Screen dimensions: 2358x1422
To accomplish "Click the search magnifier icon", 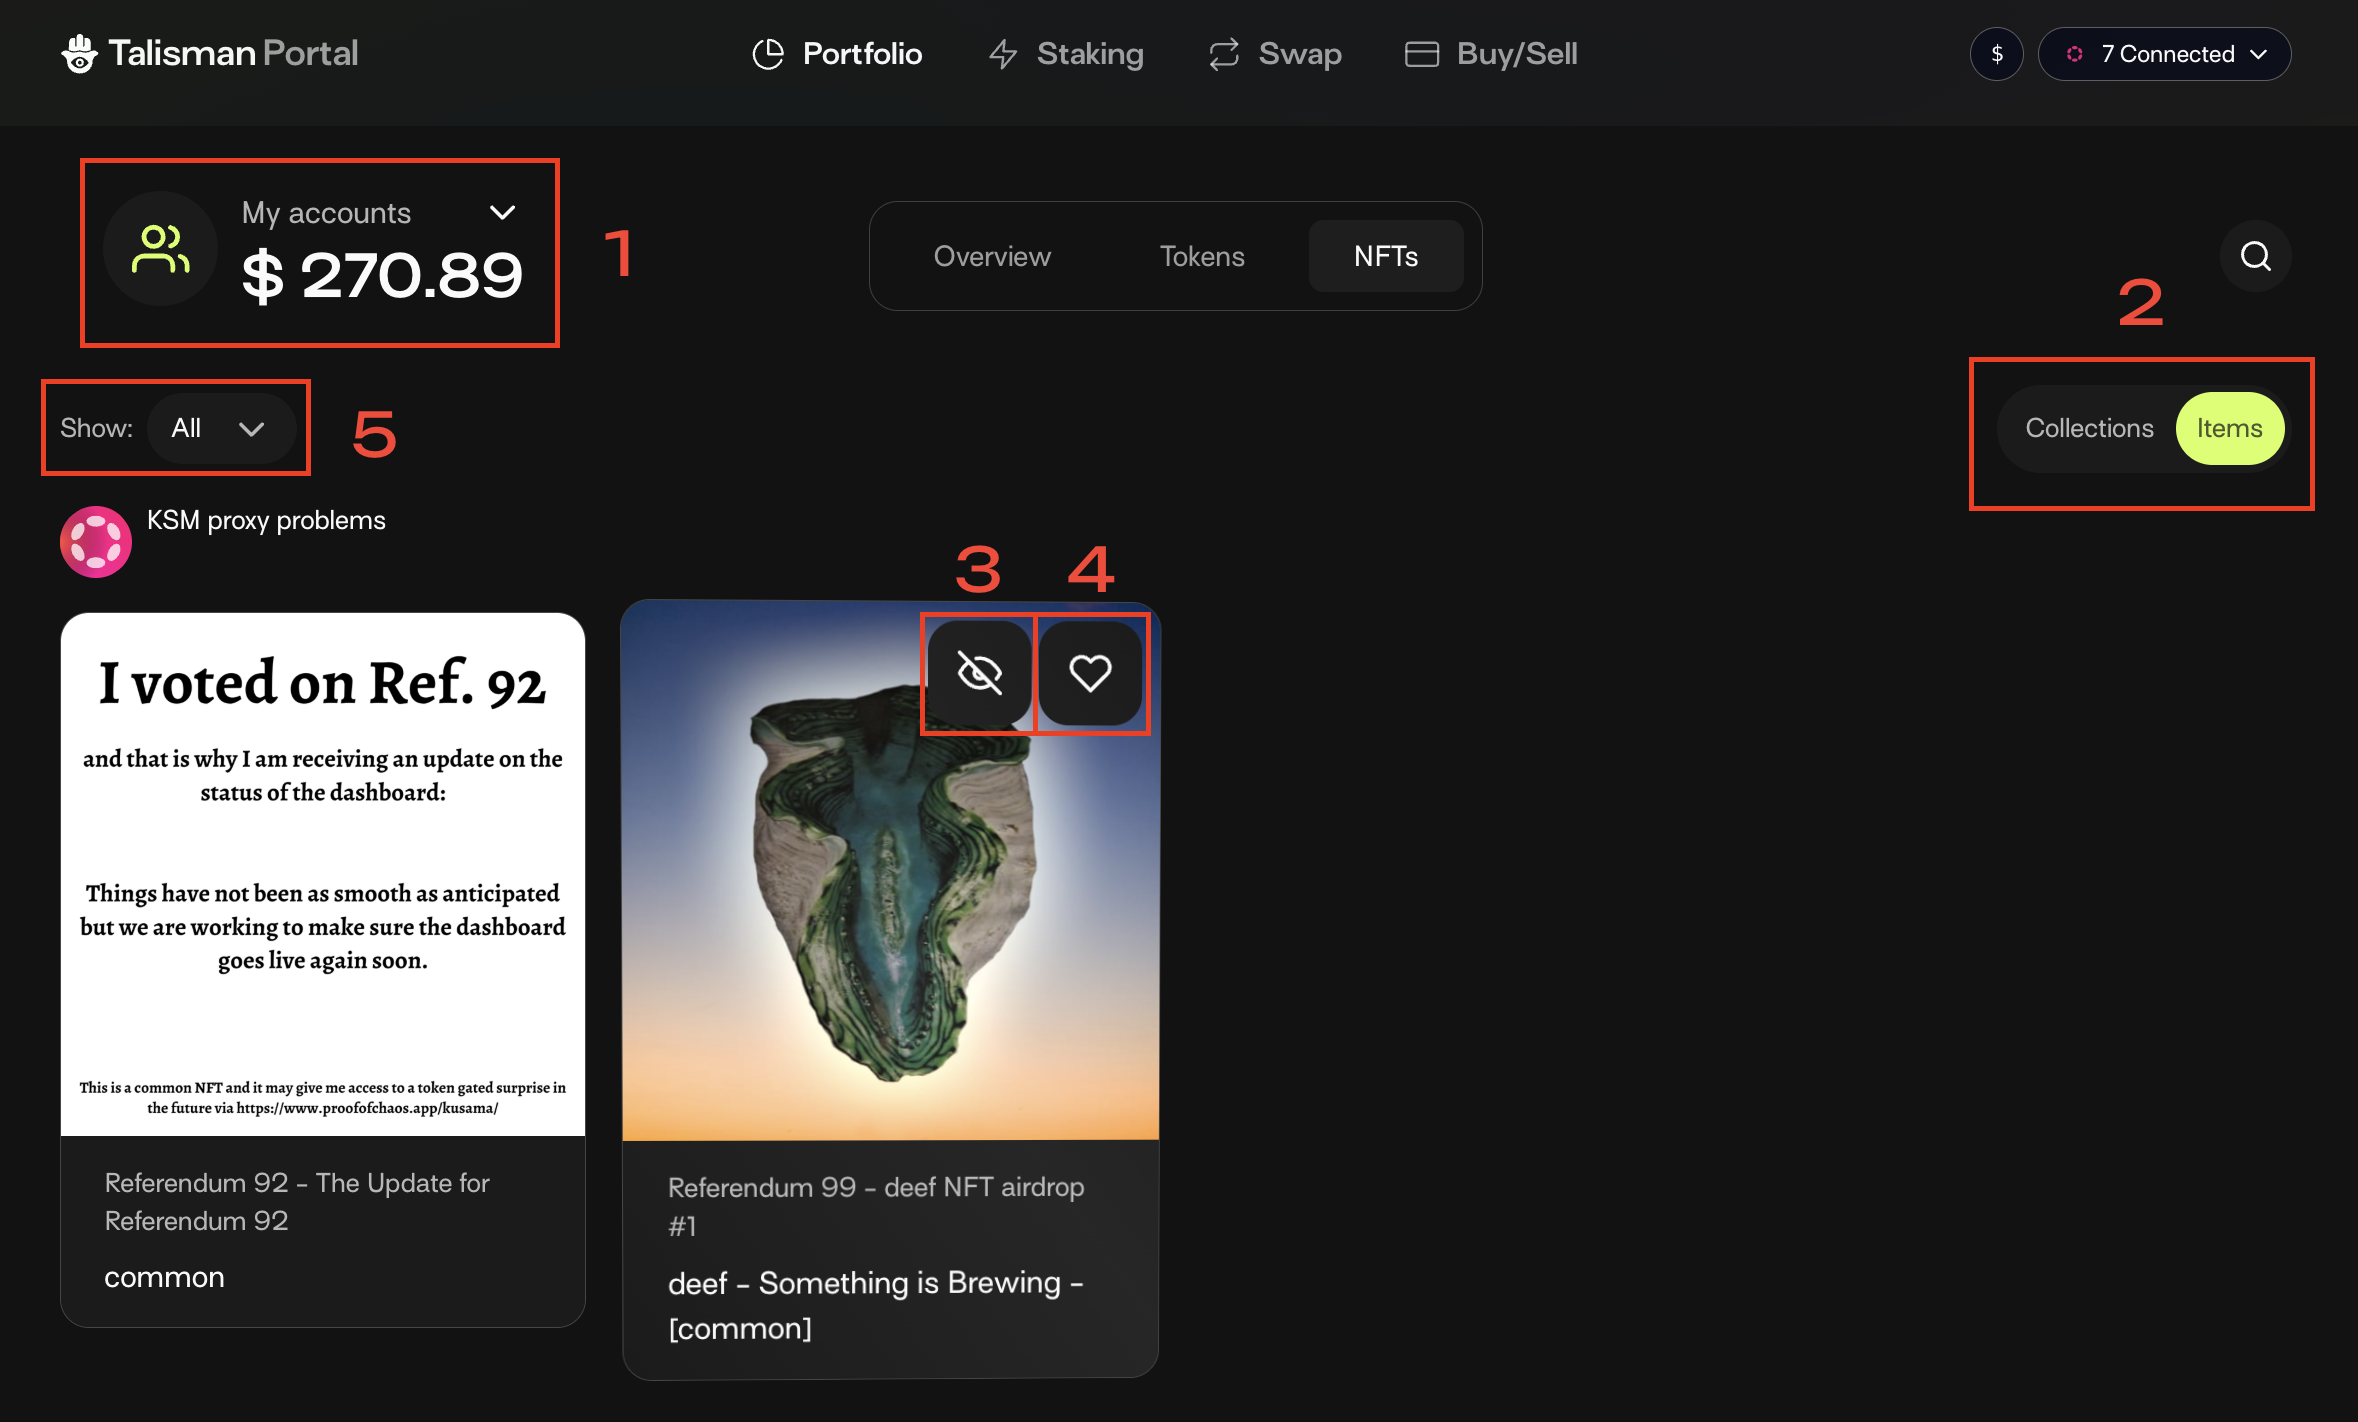I will coord(2255,256).
